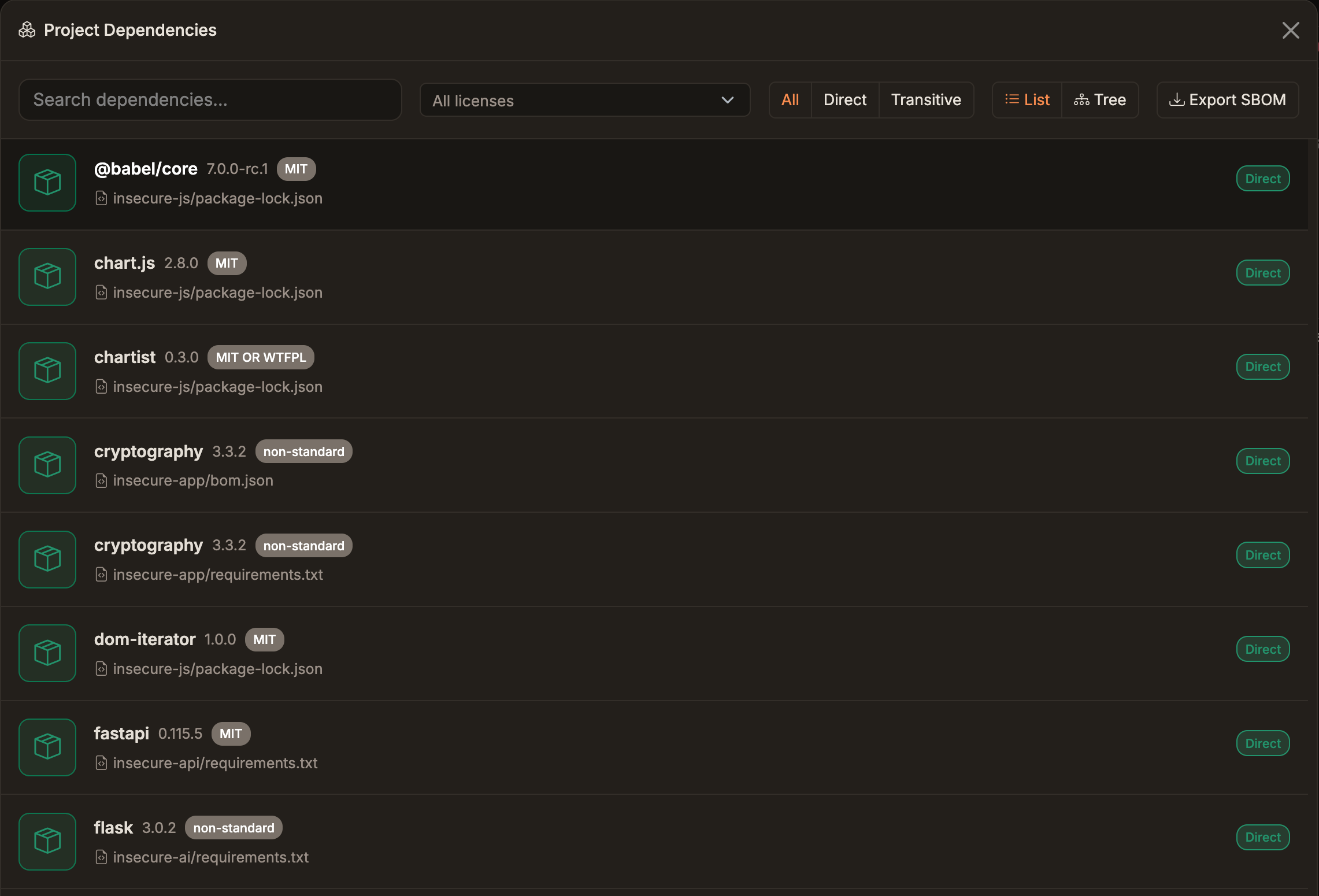
Task: Open the All licenses dropdown
Action: [585, 100]
